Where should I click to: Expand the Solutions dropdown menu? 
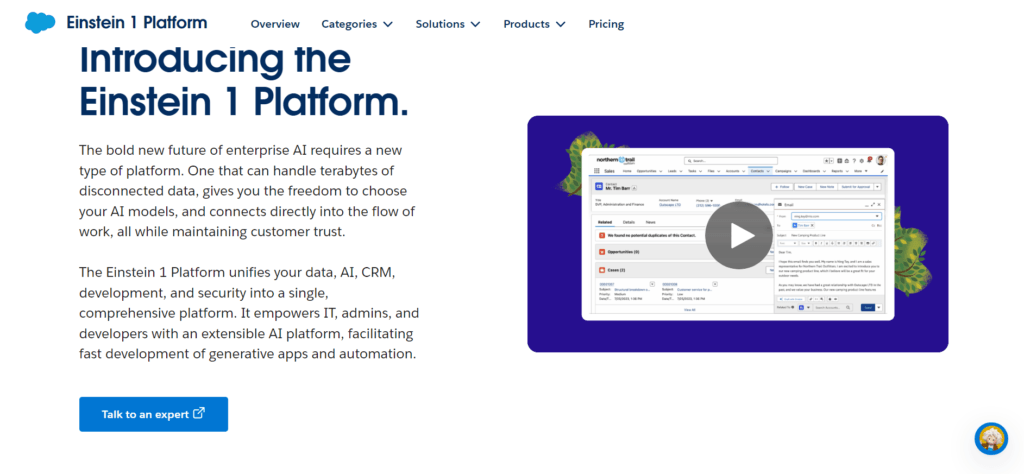[448, 24]
